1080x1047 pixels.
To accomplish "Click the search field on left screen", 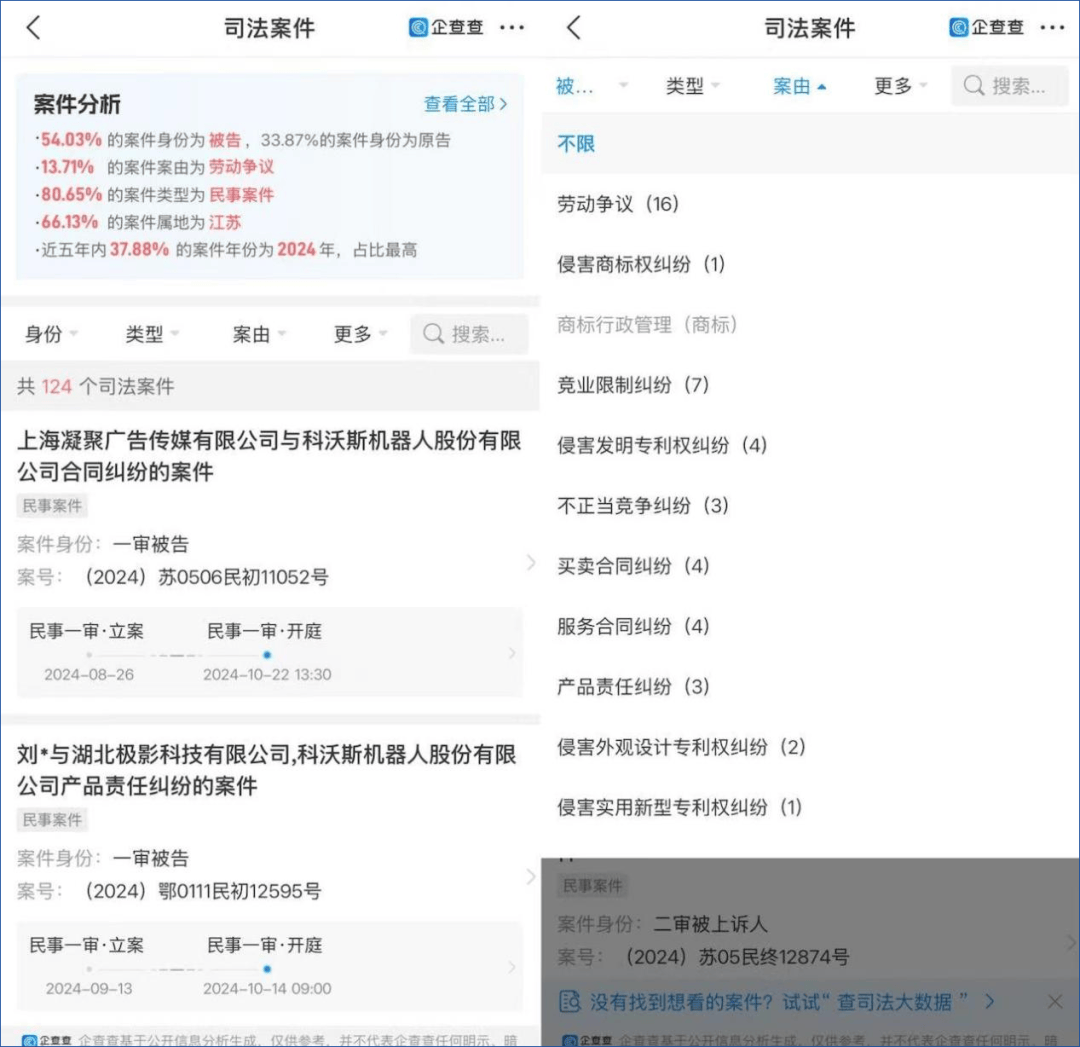I will pos(469,334).
